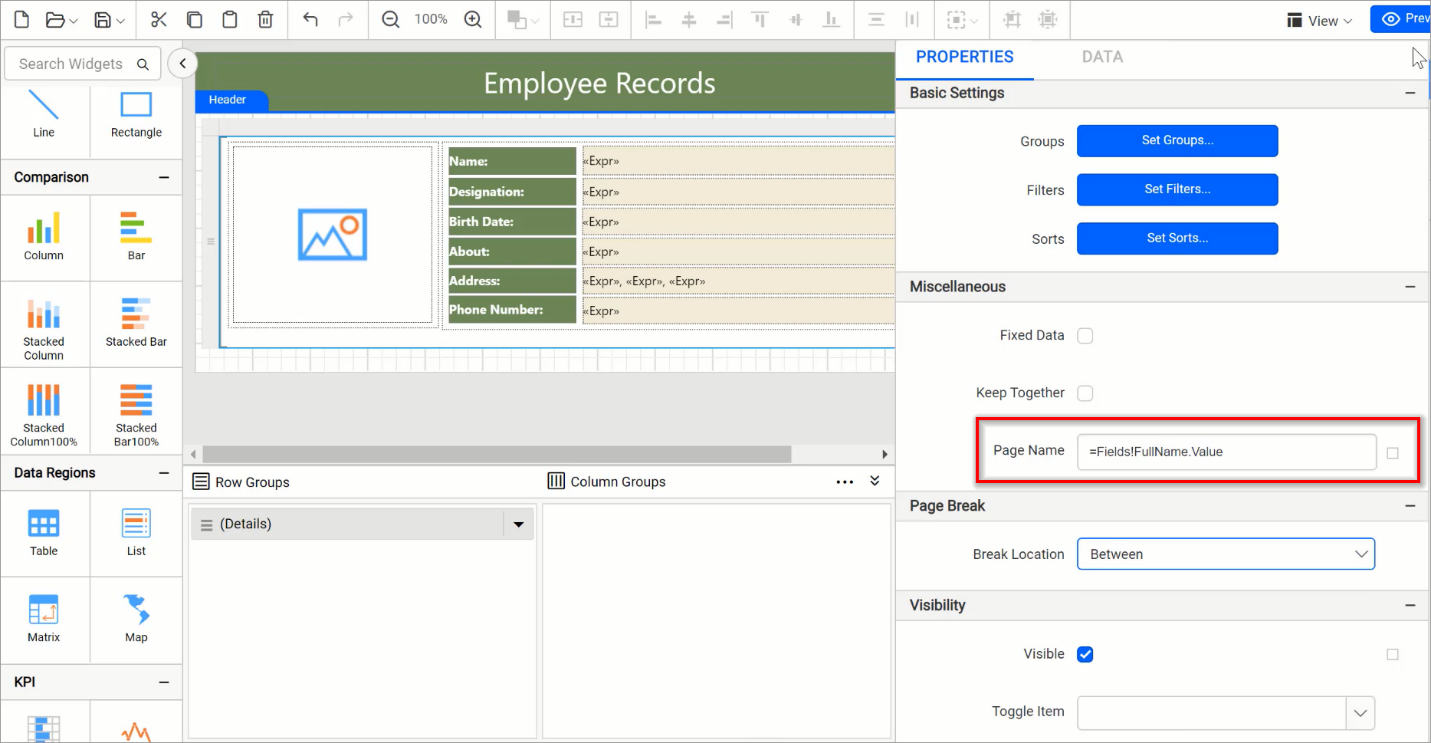The width and height of the screenshot is (1431, 743).
Task: Open the Toggle Item dropdown
Action: pyautogui.click(x=1360, y=712)
